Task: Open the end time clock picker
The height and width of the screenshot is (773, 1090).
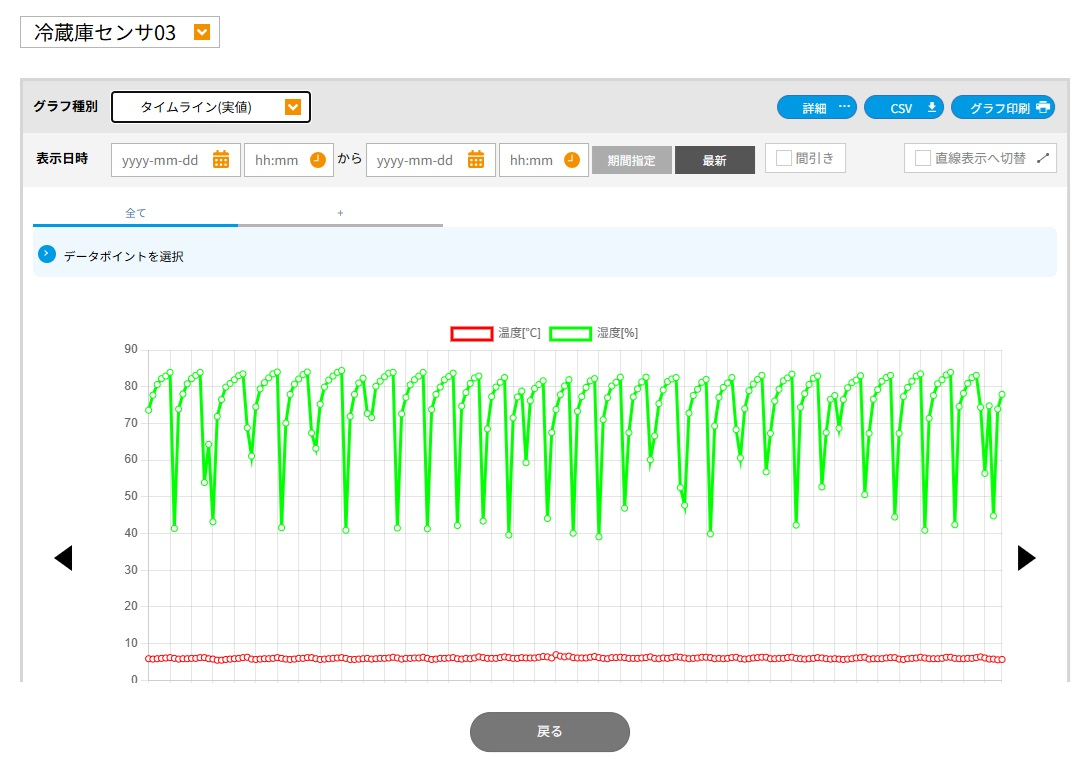Action: coord(572,160)
